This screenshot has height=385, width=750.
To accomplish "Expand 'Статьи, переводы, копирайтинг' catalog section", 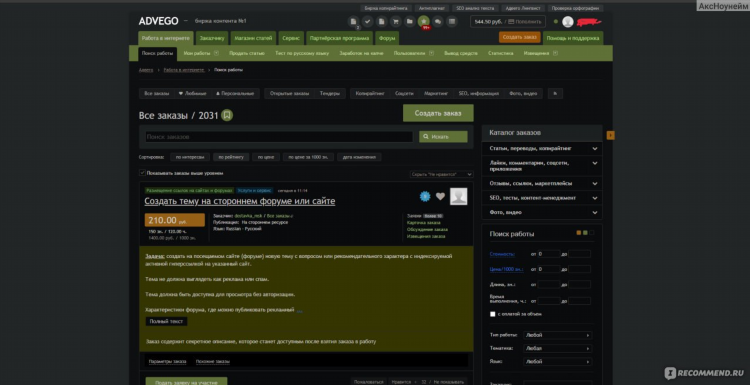I will (542, 149).
